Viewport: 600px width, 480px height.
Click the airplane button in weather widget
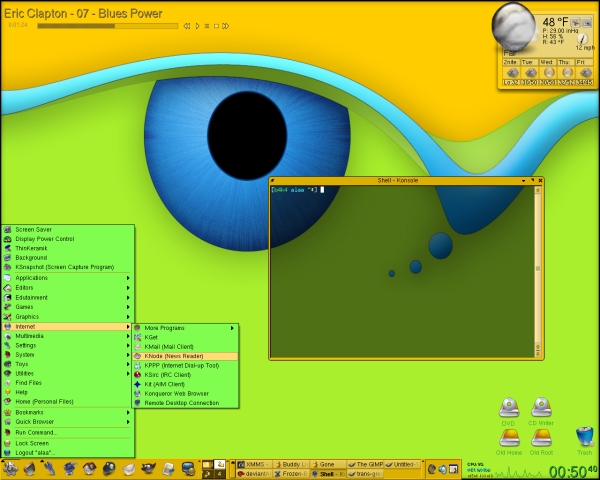coord(575,23)
